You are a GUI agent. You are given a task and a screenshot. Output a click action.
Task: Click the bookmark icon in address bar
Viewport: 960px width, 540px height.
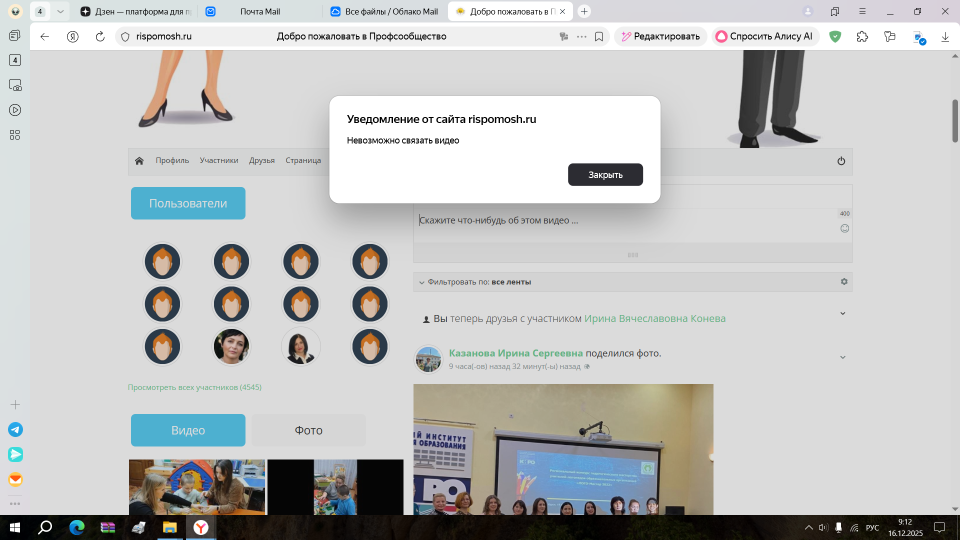click(x=599, y=36)
